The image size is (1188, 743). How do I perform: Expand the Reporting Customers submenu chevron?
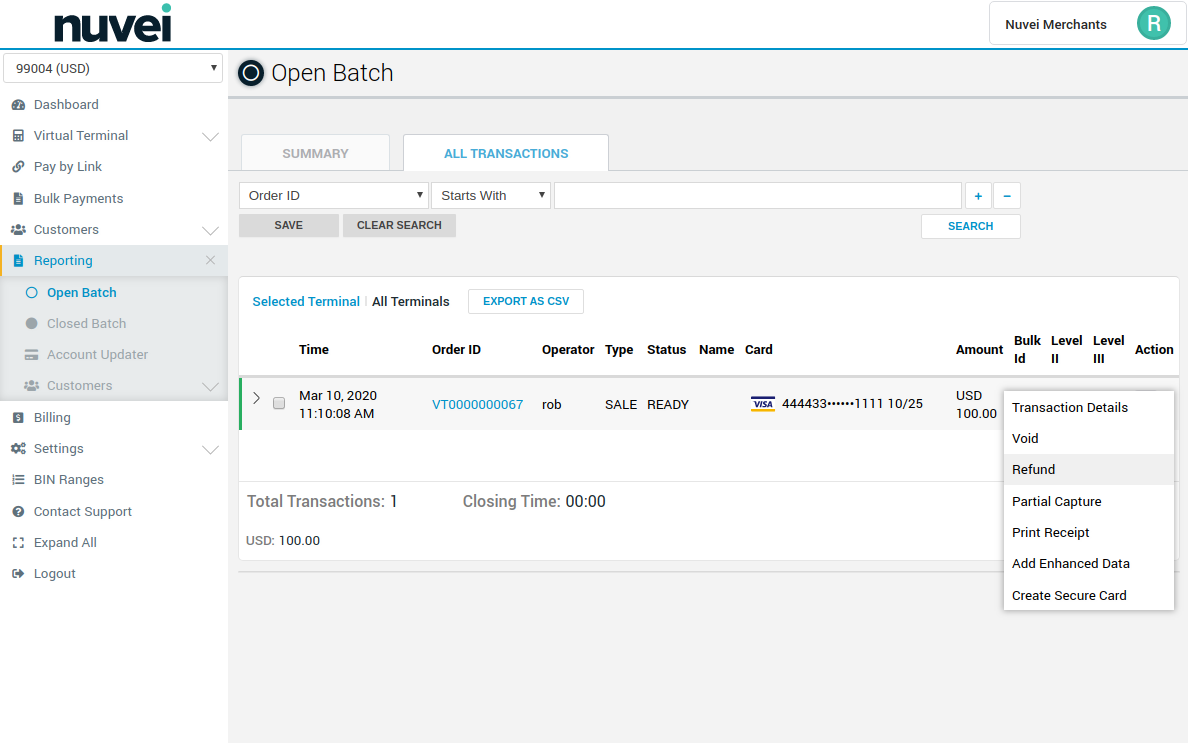pyautogui.click(x=210, y=386)
